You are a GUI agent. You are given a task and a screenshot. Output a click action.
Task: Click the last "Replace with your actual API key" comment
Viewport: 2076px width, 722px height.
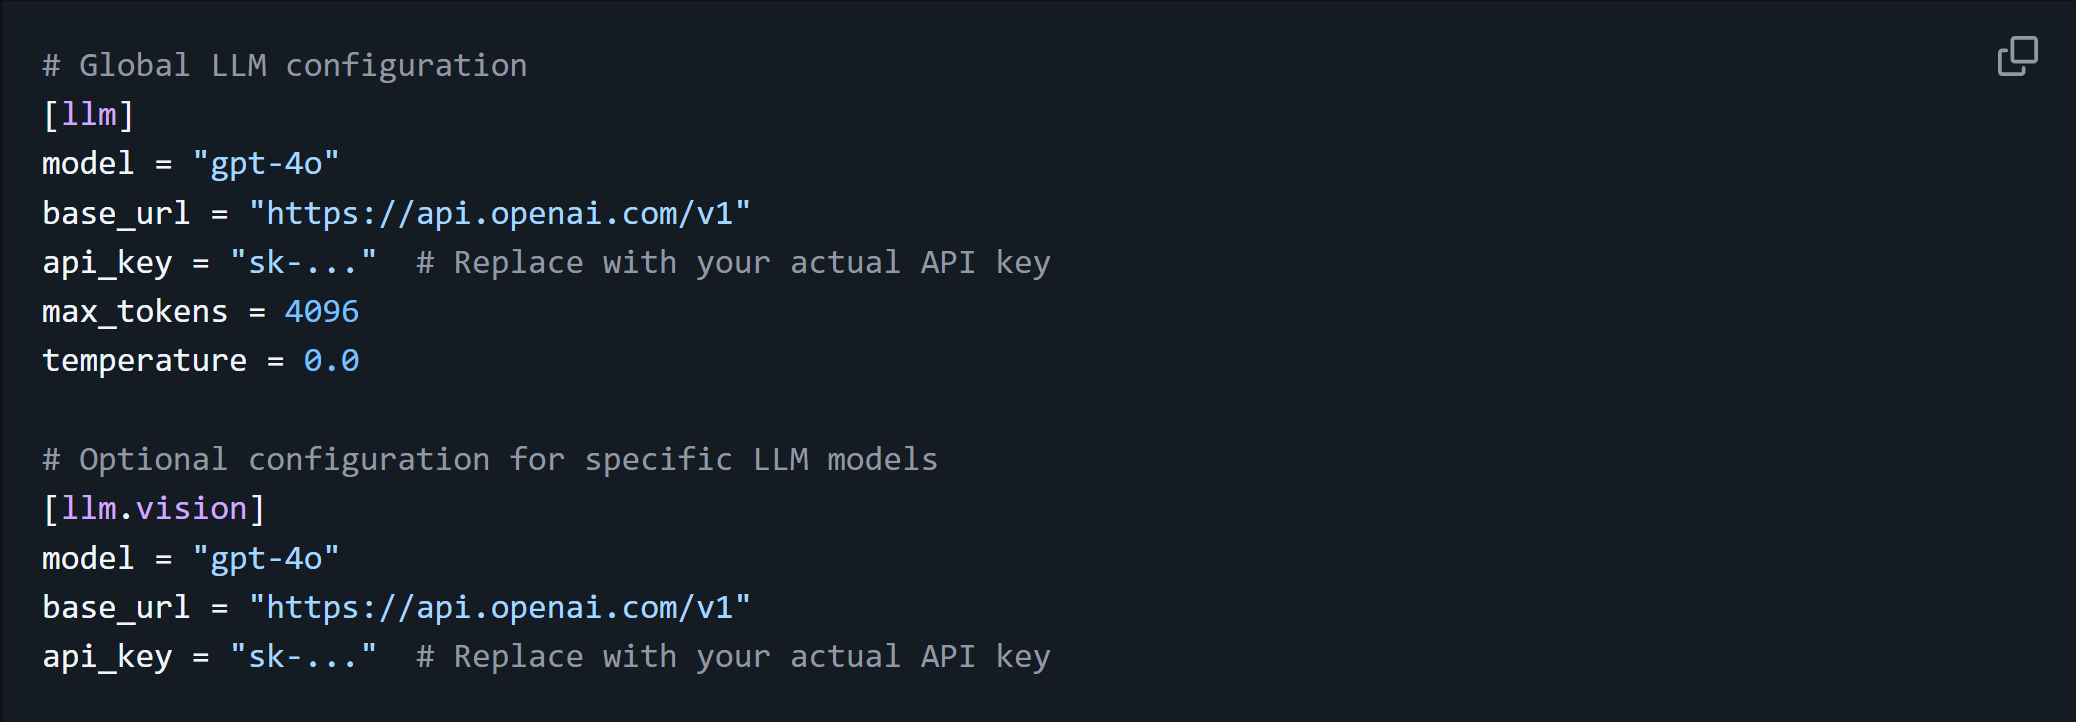click(x=733, y=657)
